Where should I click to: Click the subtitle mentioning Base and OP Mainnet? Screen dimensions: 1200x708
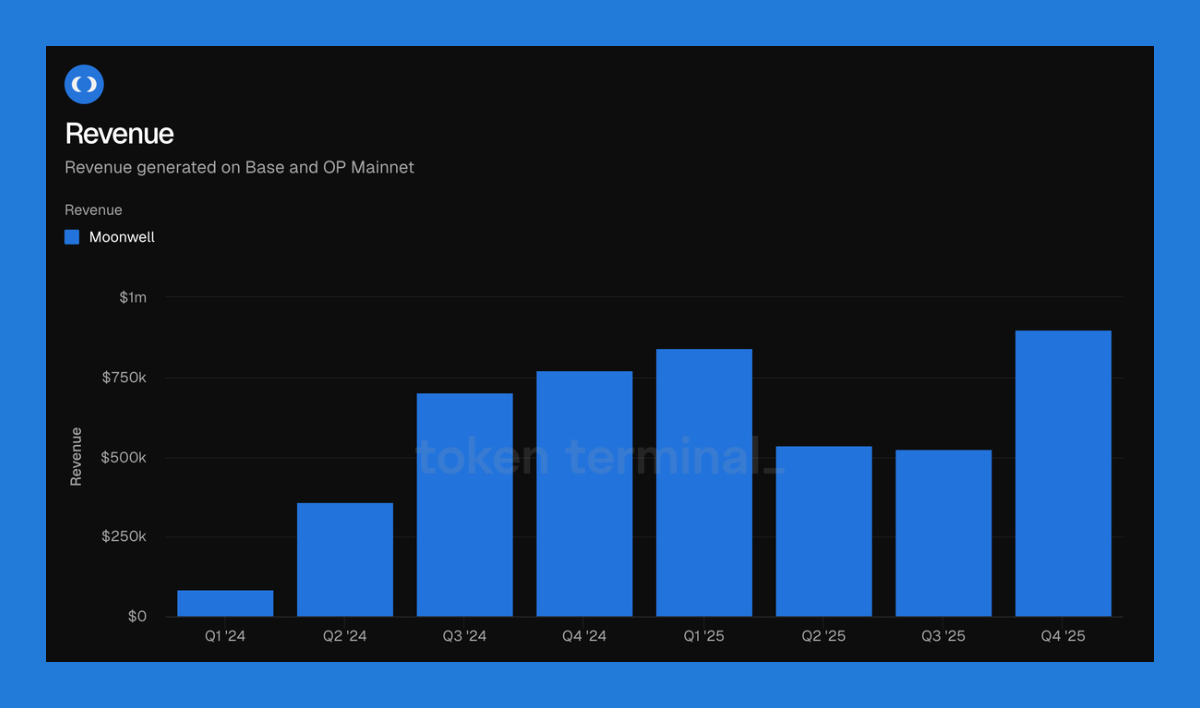point(239,167)
